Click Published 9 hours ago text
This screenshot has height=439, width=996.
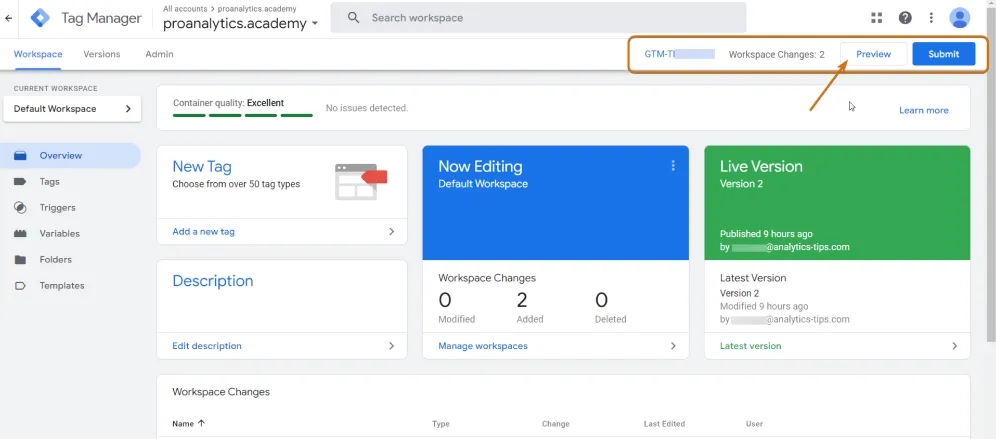coord(766,234)
